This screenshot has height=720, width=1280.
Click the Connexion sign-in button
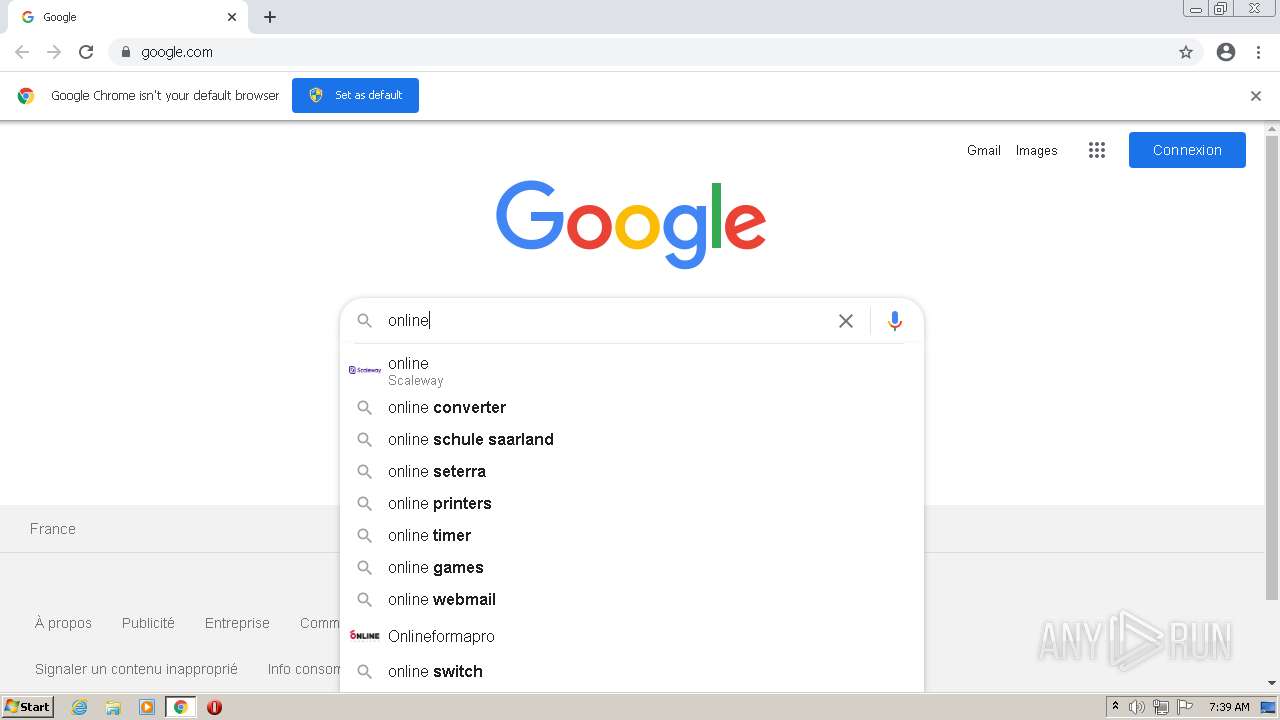point(1187,150)
